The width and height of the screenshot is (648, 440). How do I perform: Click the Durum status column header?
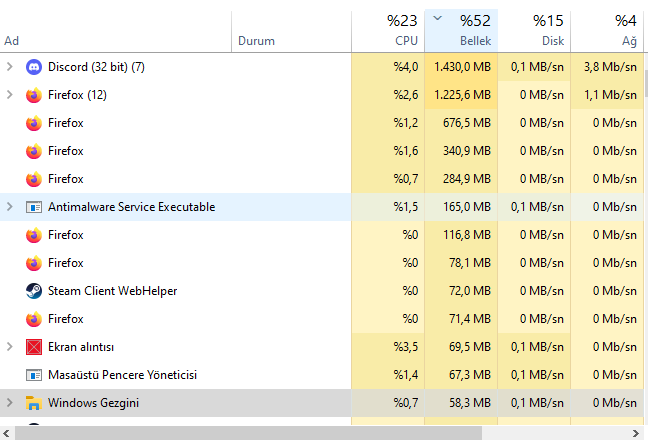257,41
